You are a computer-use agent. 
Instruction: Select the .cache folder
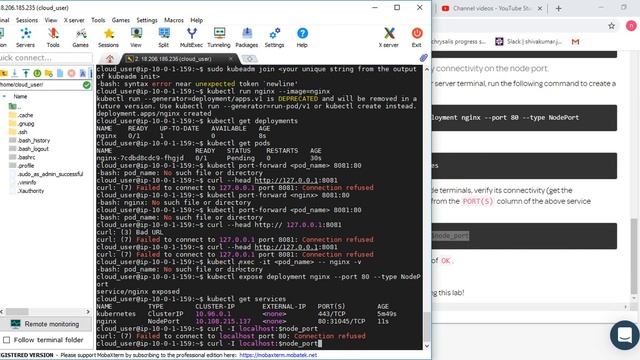click(x=21, y=116)
